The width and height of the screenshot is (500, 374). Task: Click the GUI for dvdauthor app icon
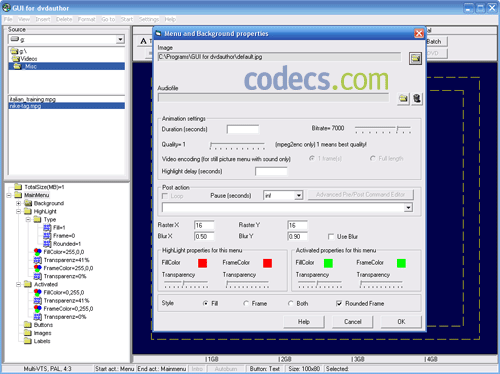[6, 7]
